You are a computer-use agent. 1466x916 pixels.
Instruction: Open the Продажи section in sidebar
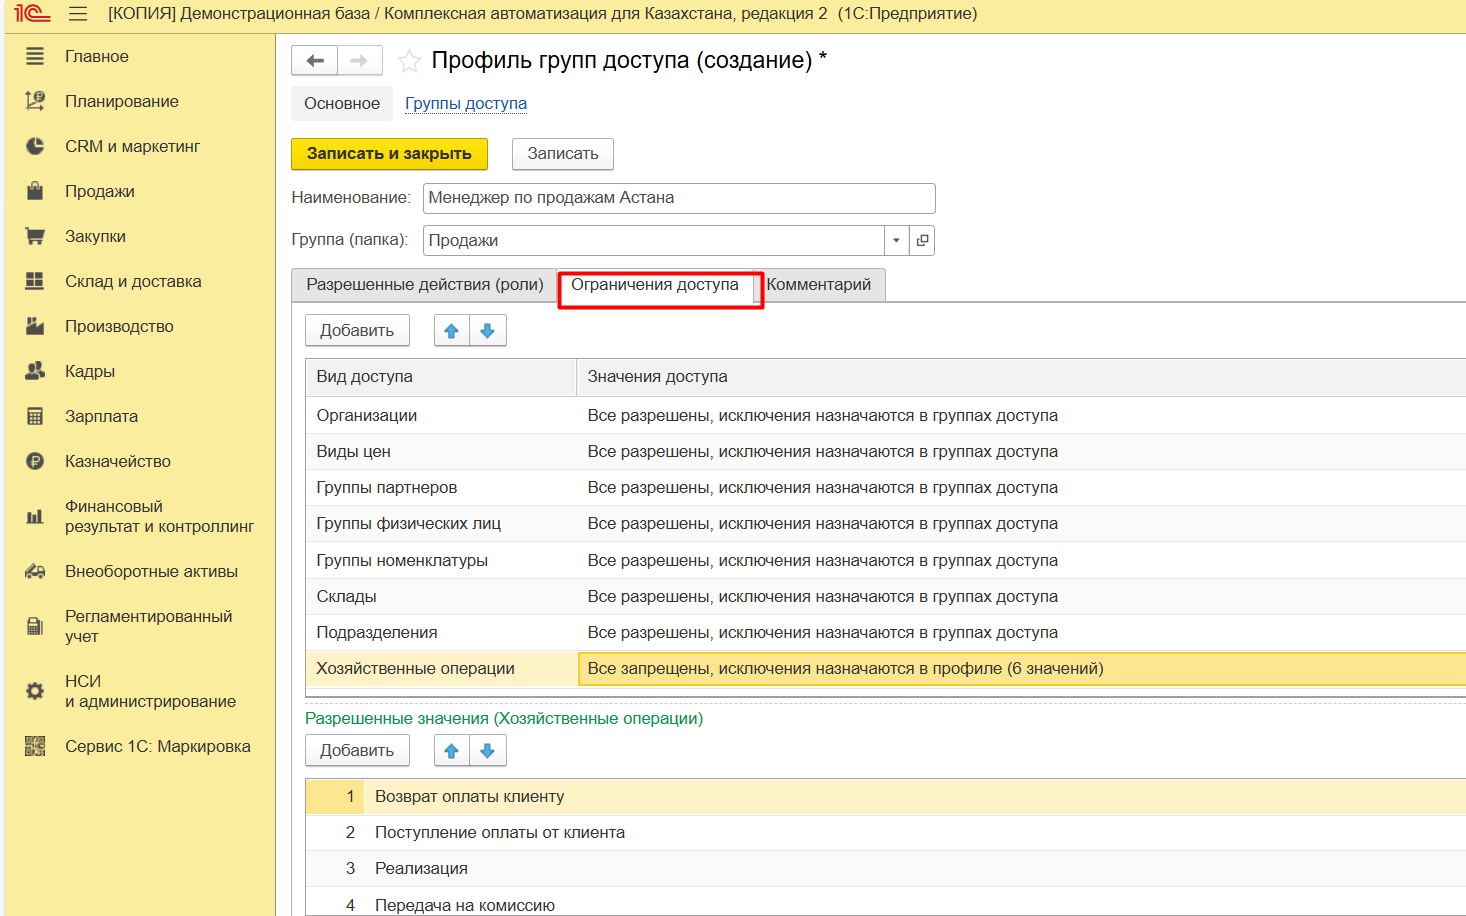coord(99,191)
